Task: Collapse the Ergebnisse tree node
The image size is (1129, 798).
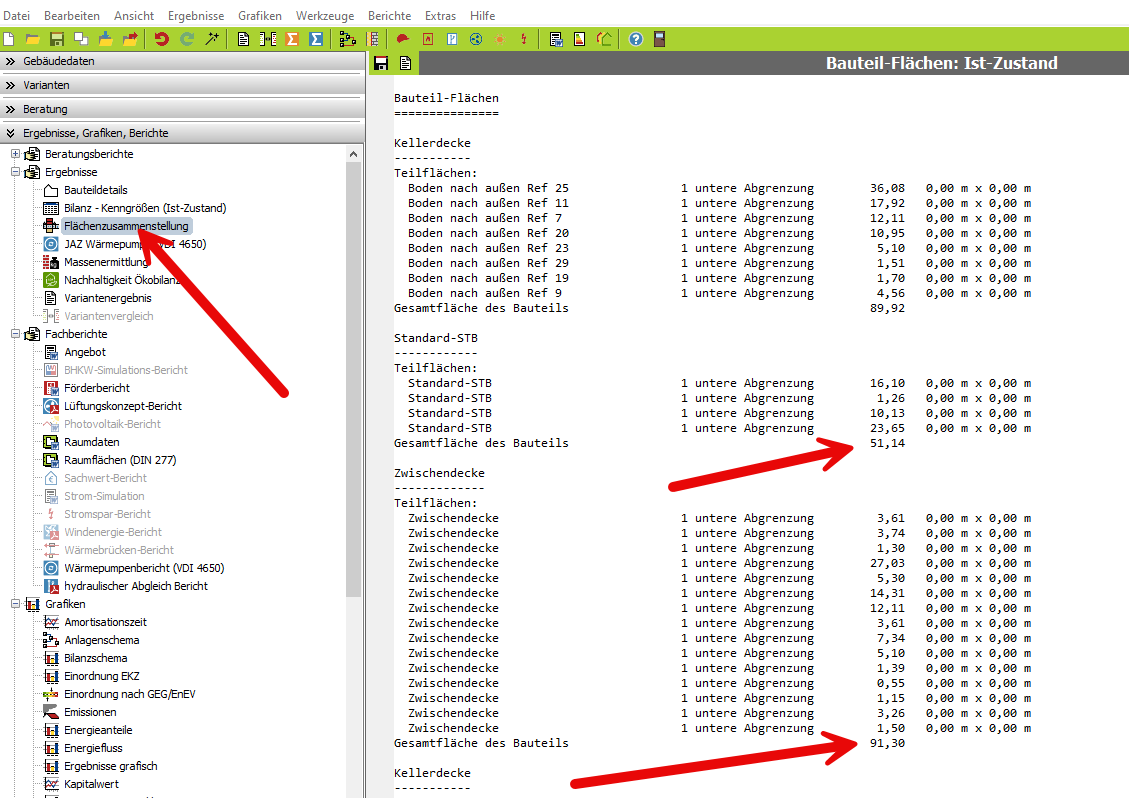Action: (x=15, y=172)
